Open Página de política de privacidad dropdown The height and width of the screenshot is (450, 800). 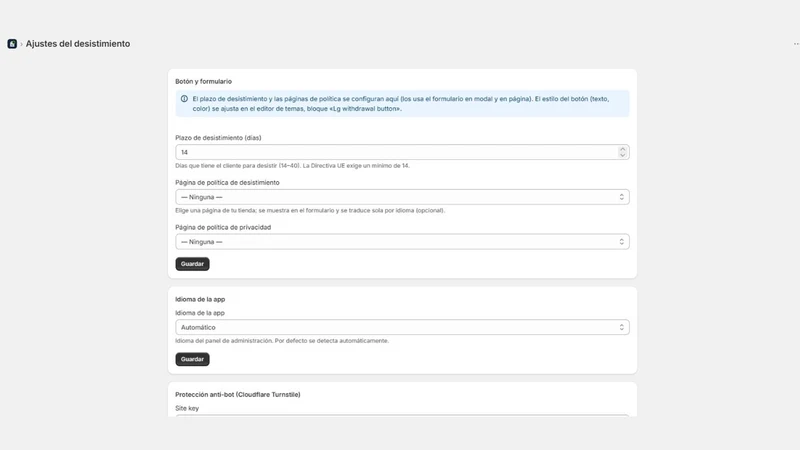point(402,242)
